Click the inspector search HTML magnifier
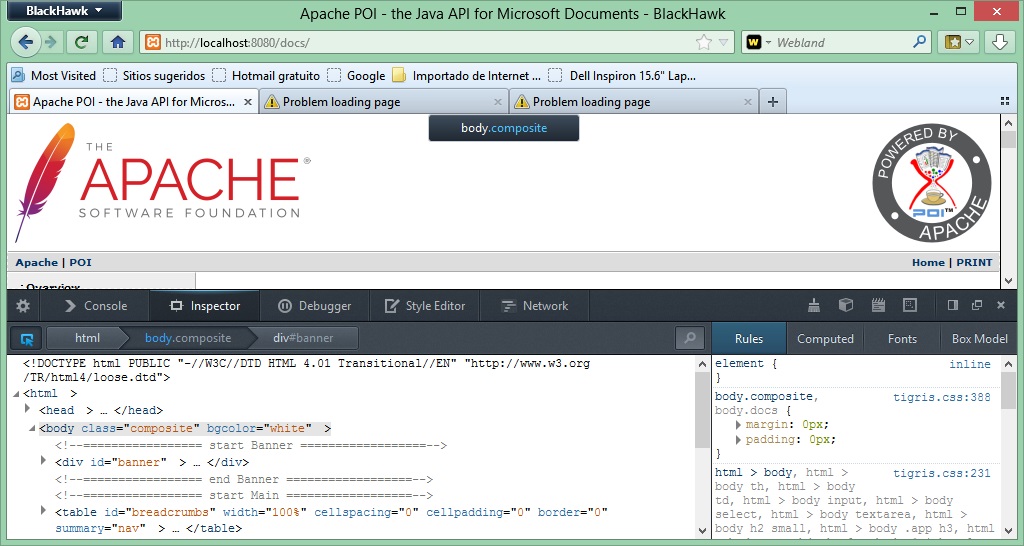The image size is (1024, 546). (x=690, y=338)
